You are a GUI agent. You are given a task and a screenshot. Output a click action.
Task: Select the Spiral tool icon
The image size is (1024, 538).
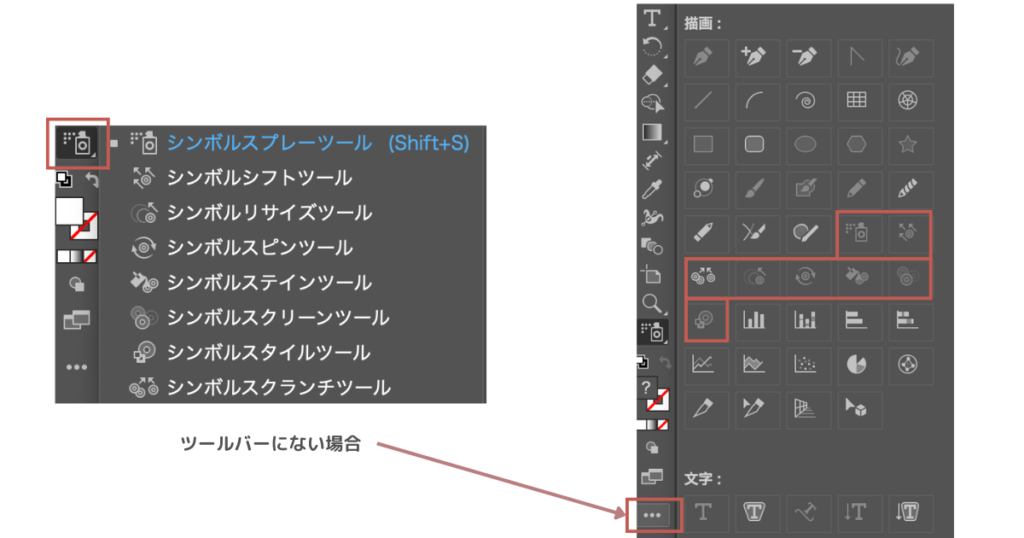805,100
